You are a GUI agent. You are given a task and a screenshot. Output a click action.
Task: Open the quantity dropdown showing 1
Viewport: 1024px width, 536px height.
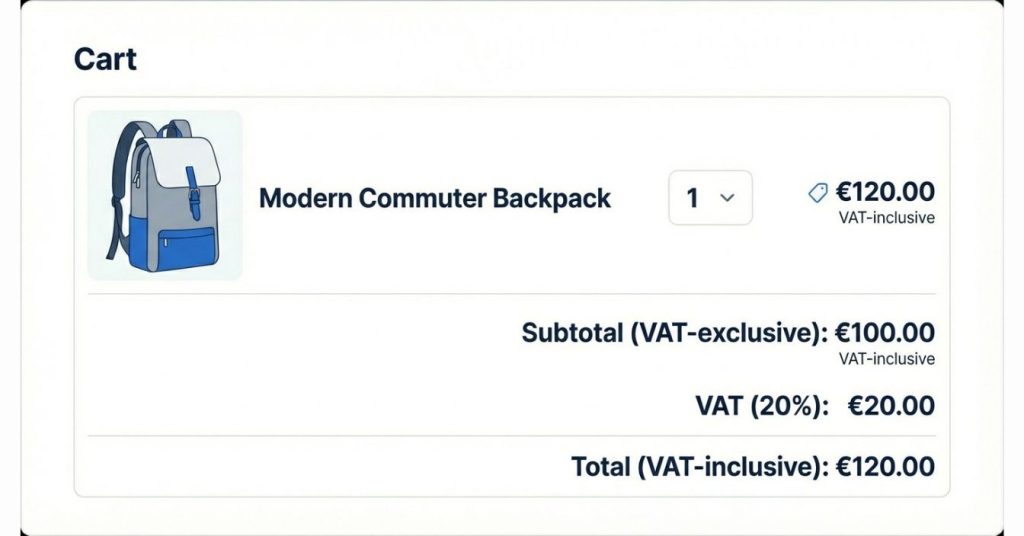click(710, 198)
